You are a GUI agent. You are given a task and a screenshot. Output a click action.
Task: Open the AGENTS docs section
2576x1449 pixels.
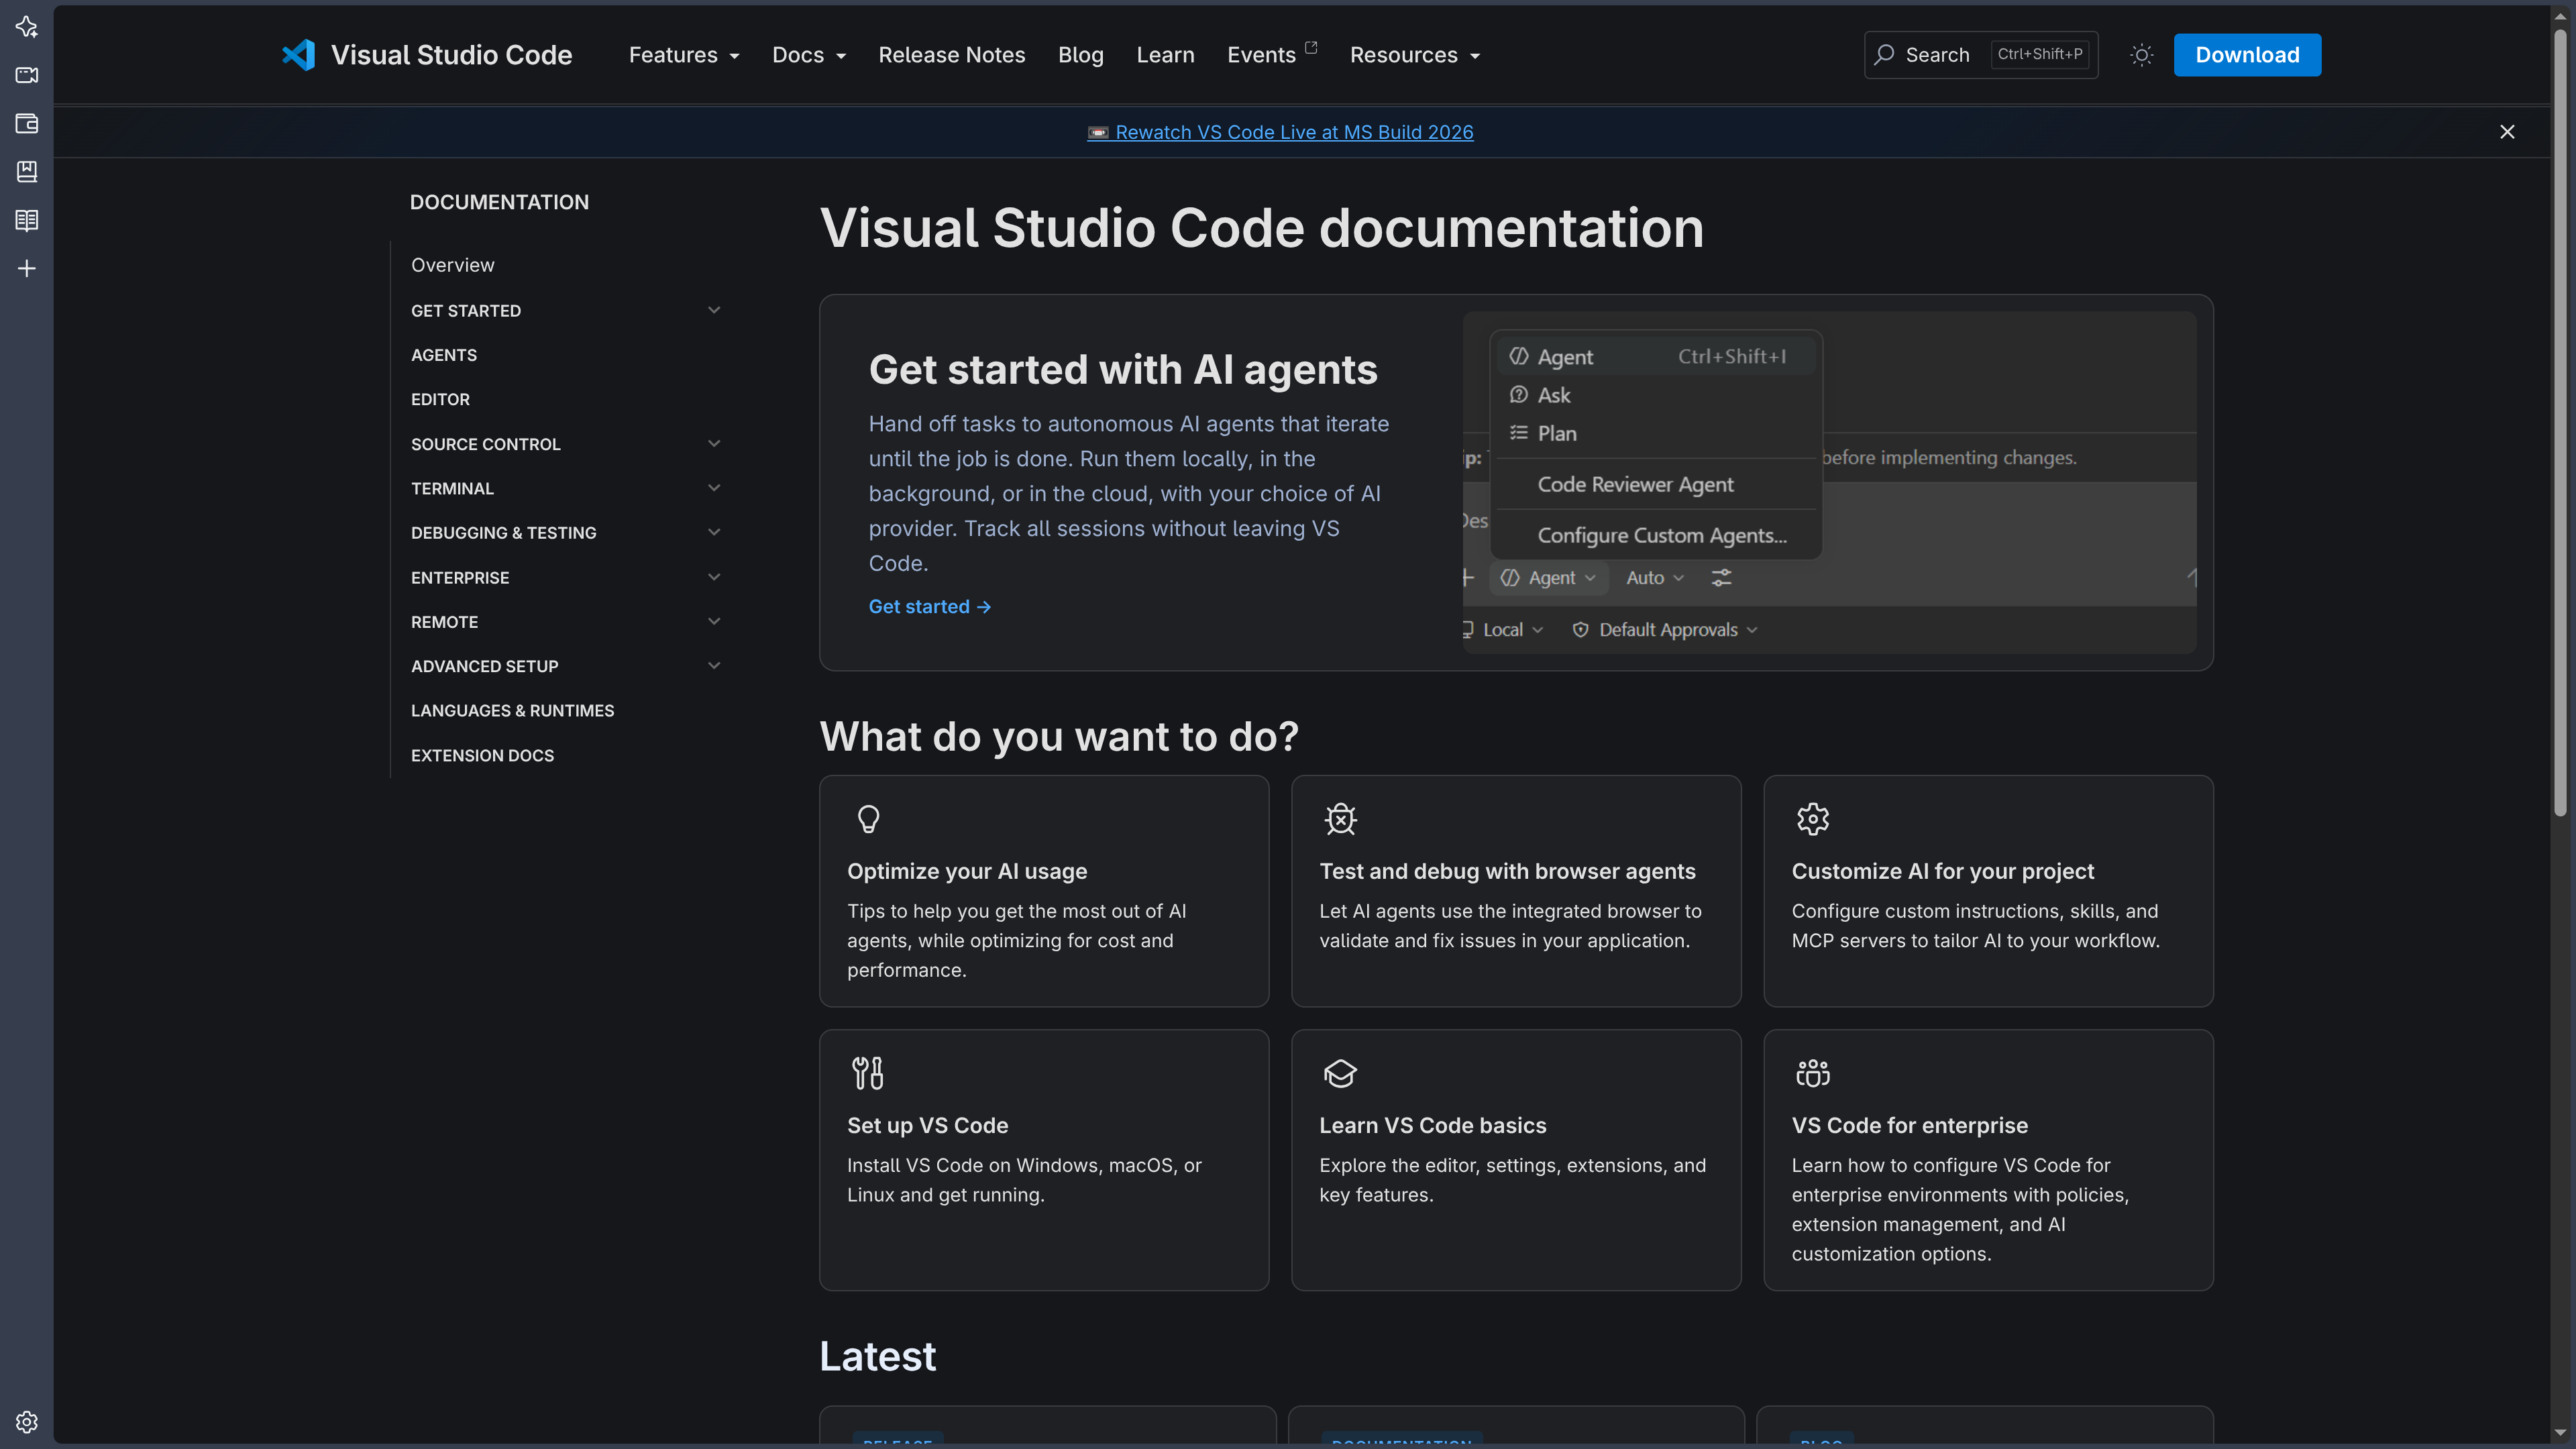pyautogui.click(x=444, y=355)
